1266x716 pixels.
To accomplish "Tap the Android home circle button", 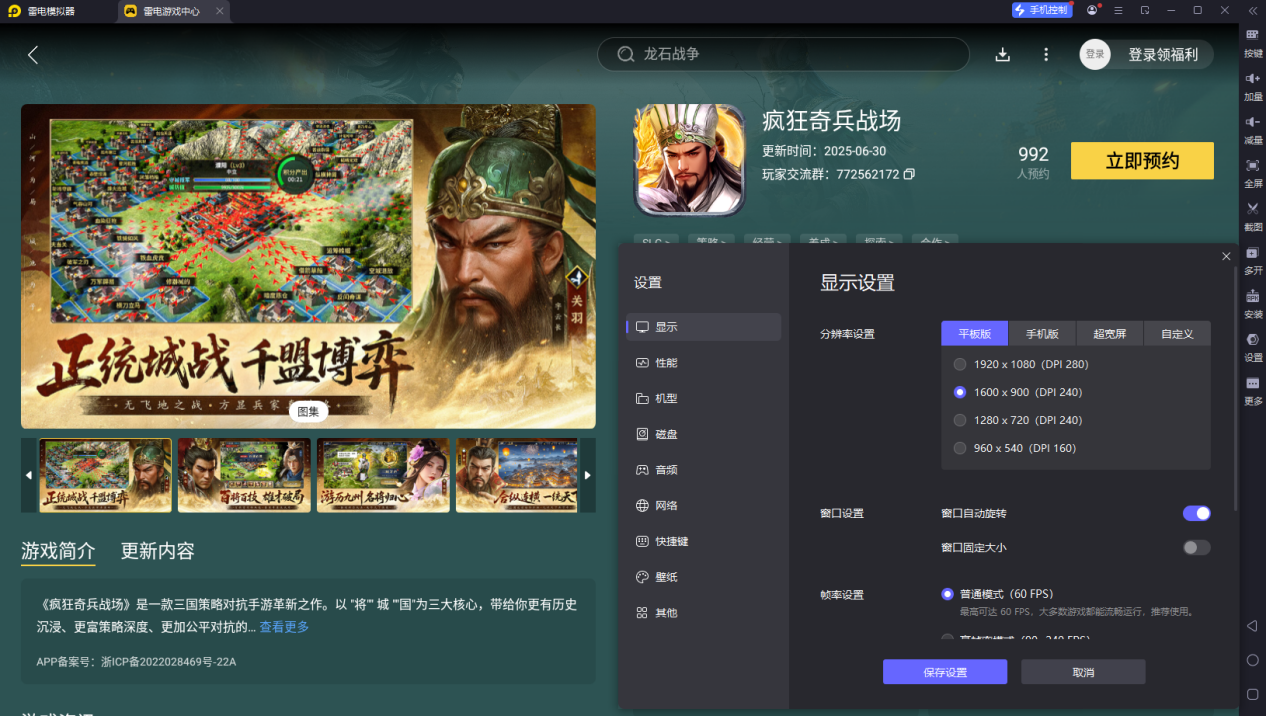I will (1252, 660).
